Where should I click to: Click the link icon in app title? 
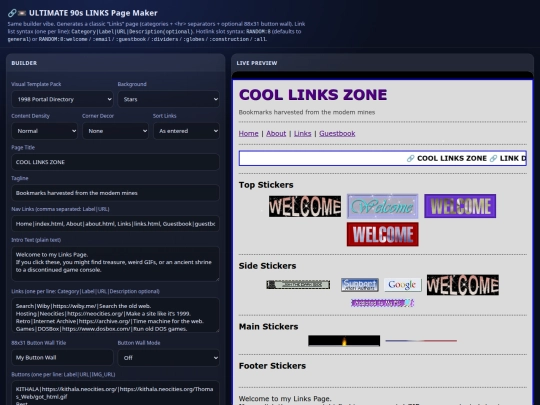(x=12, y=13)
